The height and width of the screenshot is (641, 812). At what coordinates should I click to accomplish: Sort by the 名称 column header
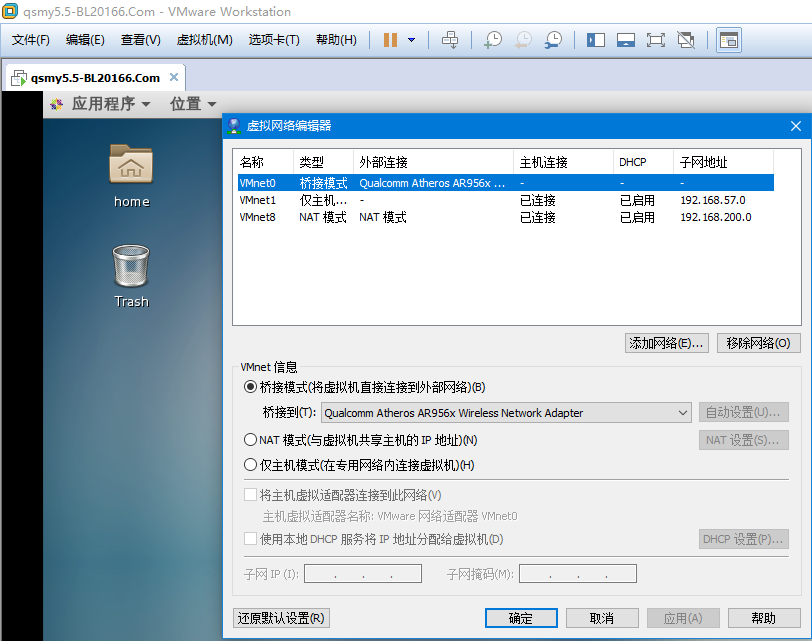[x=264, y=163]
